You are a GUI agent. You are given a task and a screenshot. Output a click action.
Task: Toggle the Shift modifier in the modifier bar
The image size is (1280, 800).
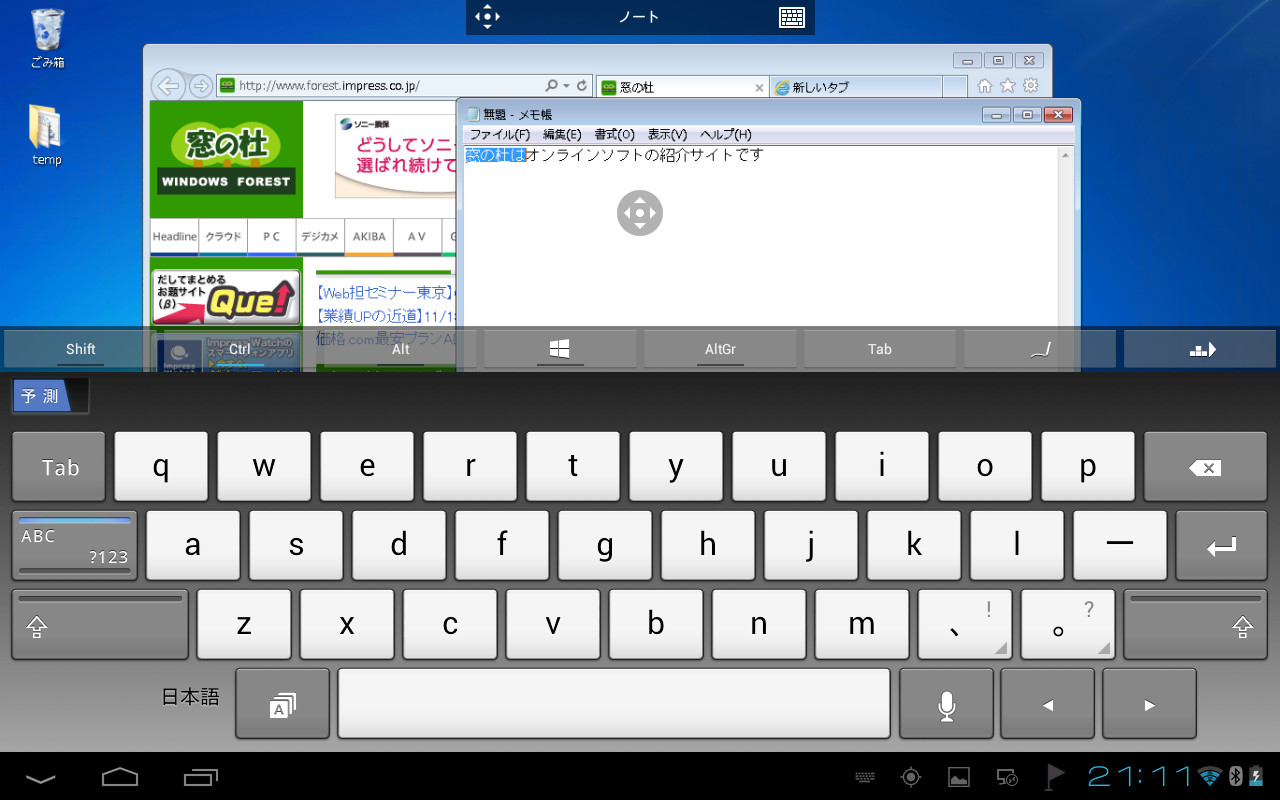click(81, 349)
